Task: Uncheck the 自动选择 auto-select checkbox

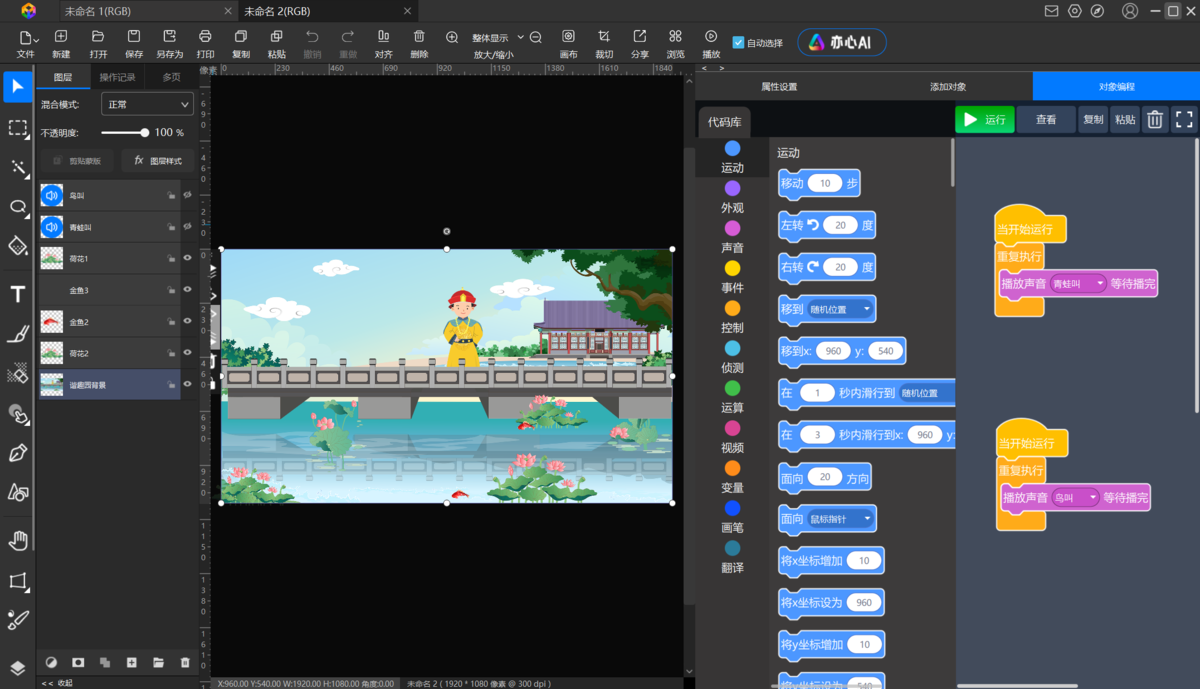Action: 738,43
